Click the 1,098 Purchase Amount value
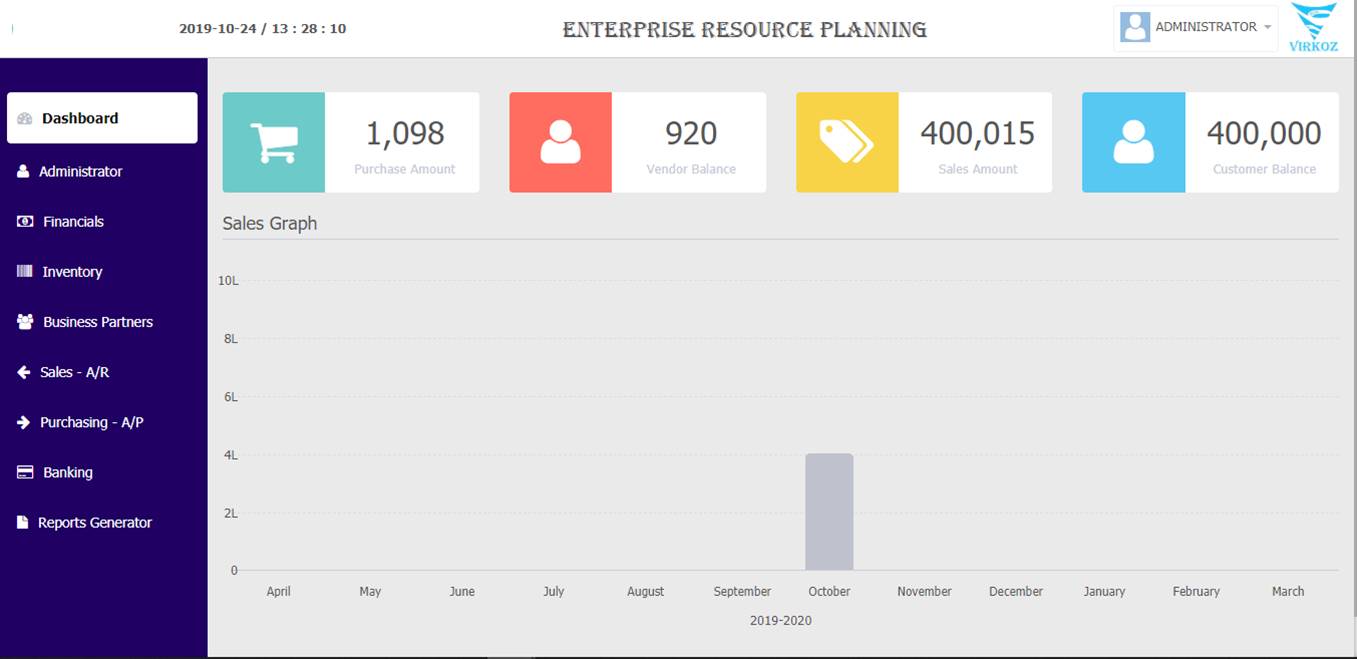Screen dimensions: 1357x659 pyautogui.click(x=404, y=133)
